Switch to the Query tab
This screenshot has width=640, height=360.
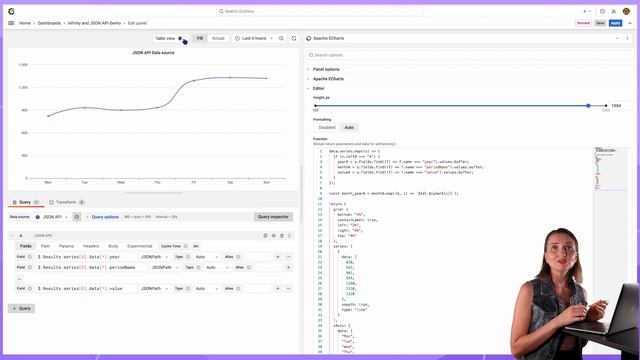point(25,202)
